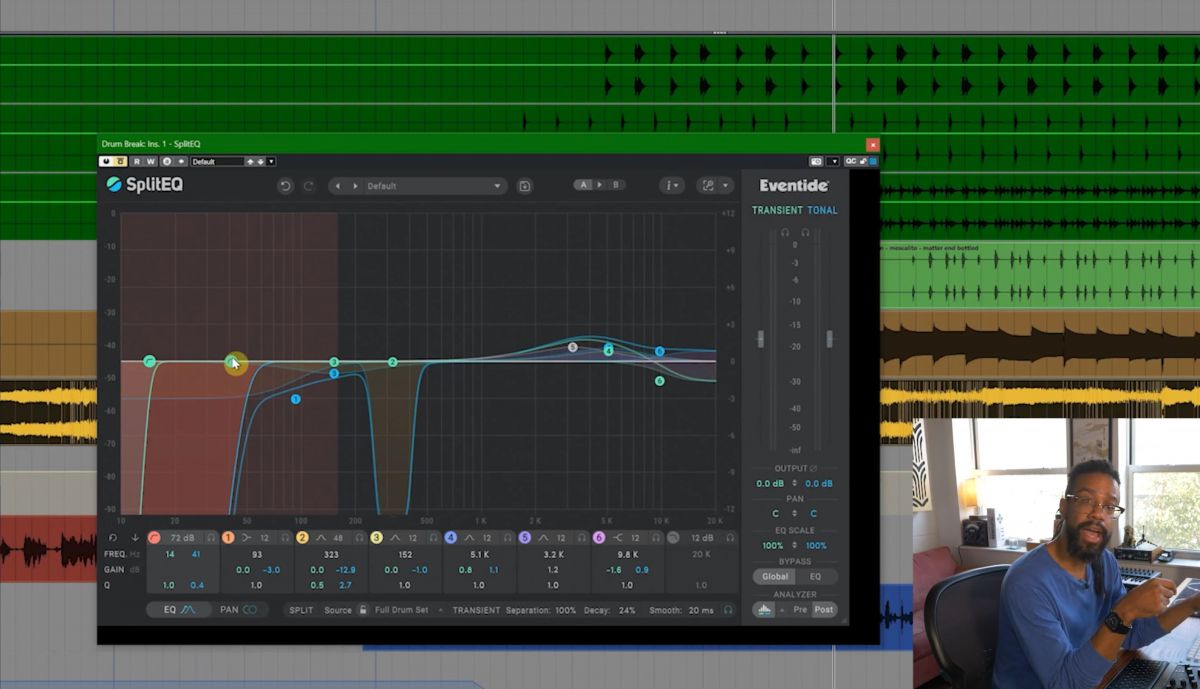Image resolution: width=1200 pixels, height=689 pixels.
Task: Click the analyzer waveform icon in the Analyzer section
Action: coord(763,608)
